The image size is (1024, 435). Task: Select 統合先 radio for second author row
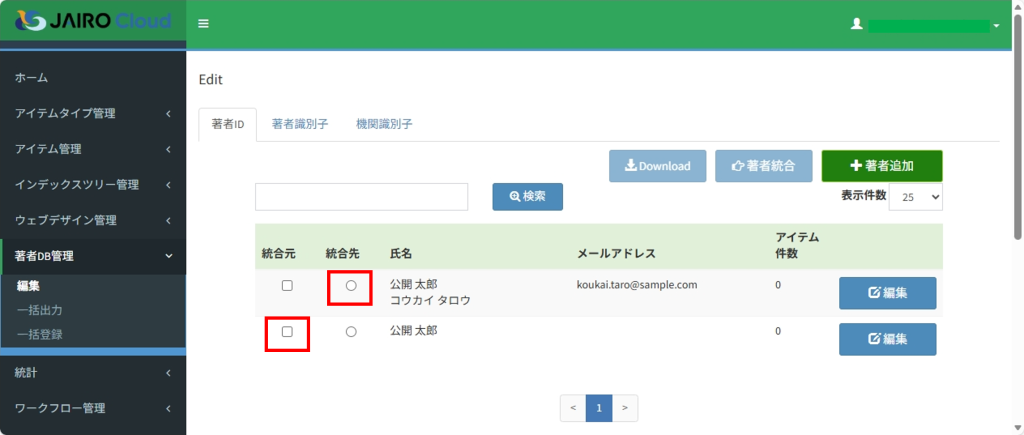[x=351, y=332]
